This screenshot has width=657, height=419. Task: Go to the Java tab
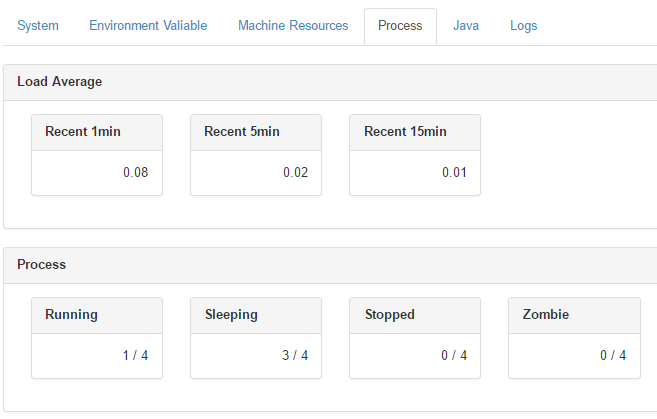pos(466,26)
